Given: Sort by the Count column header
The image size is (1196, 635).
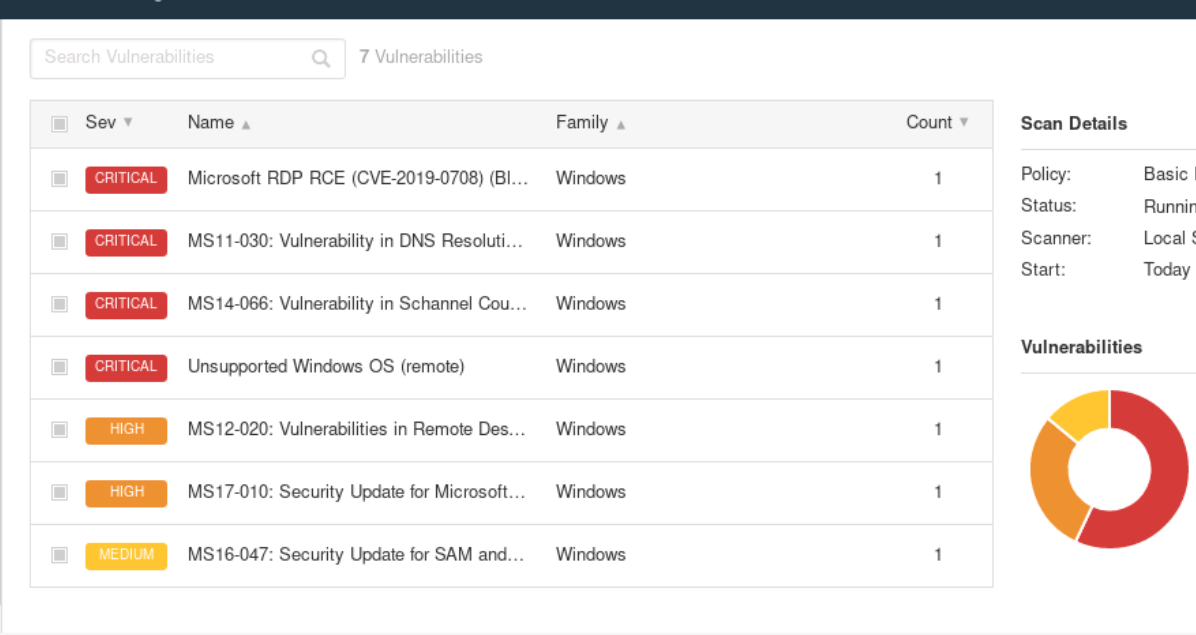Looking at the screenshot, I should coord(929,123).
